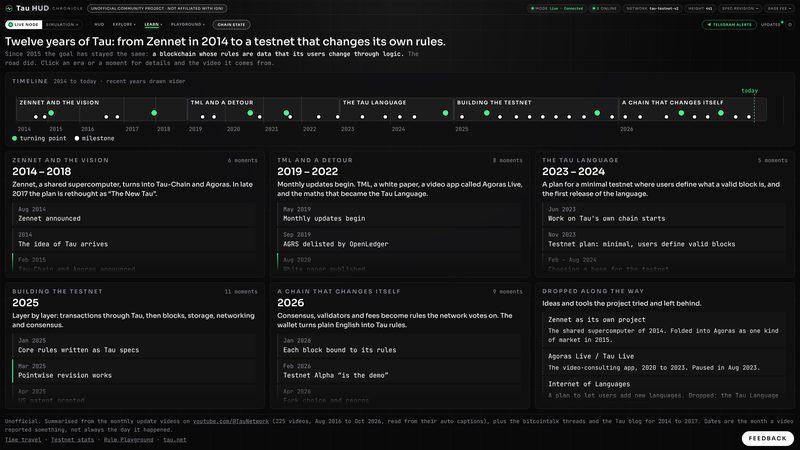This screenshot has width=800, height=450.
Task: Open the Pointwise revision works moment
Action: coord(134,371)
